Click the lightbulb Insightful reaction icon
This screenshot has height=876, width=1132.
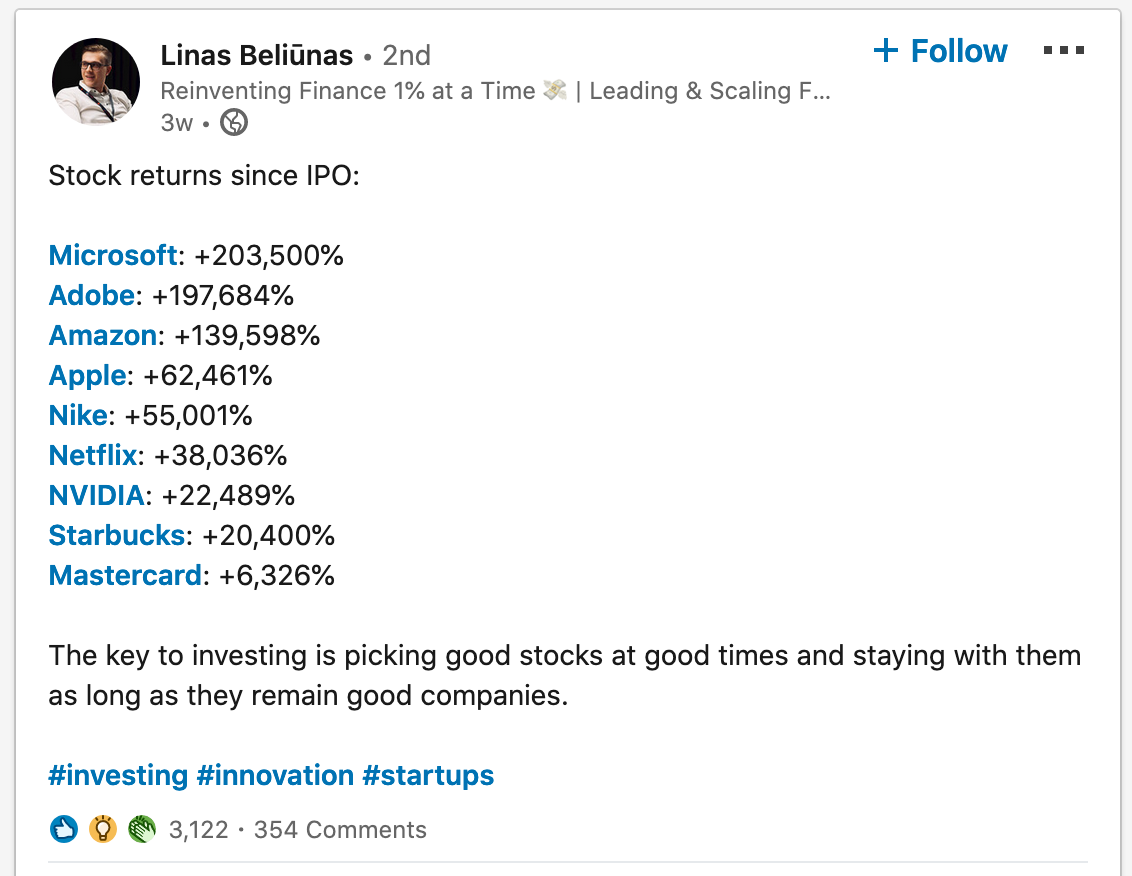tap(103, 829)
